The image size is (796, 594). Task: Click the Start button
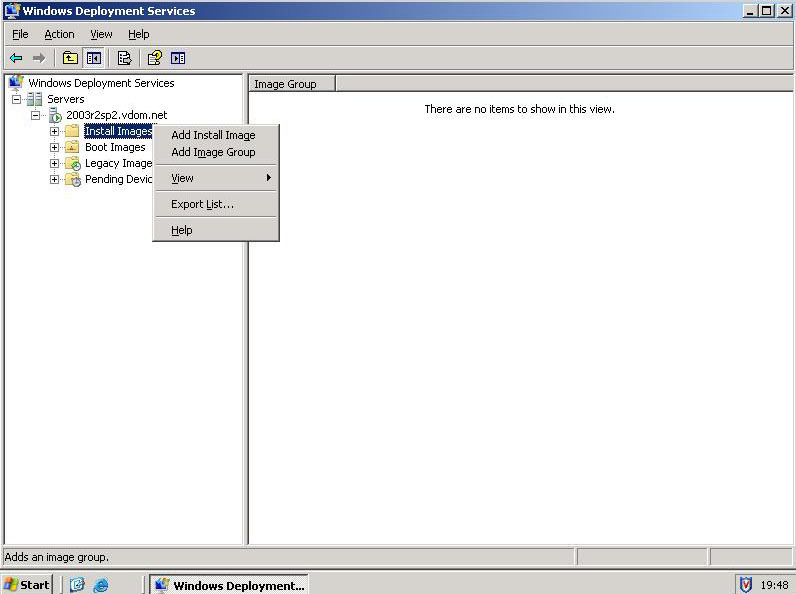[27, 585]
